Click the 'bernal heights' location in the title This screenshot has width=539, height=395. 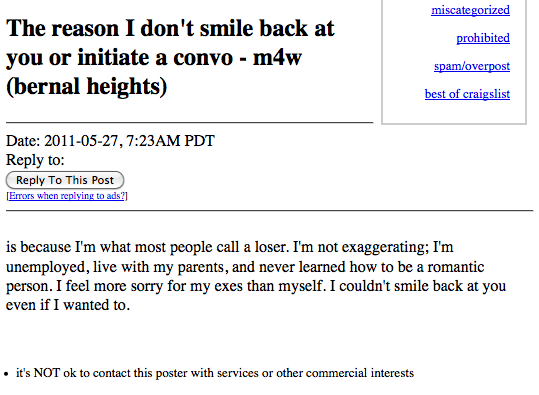(x=87, y=86)
